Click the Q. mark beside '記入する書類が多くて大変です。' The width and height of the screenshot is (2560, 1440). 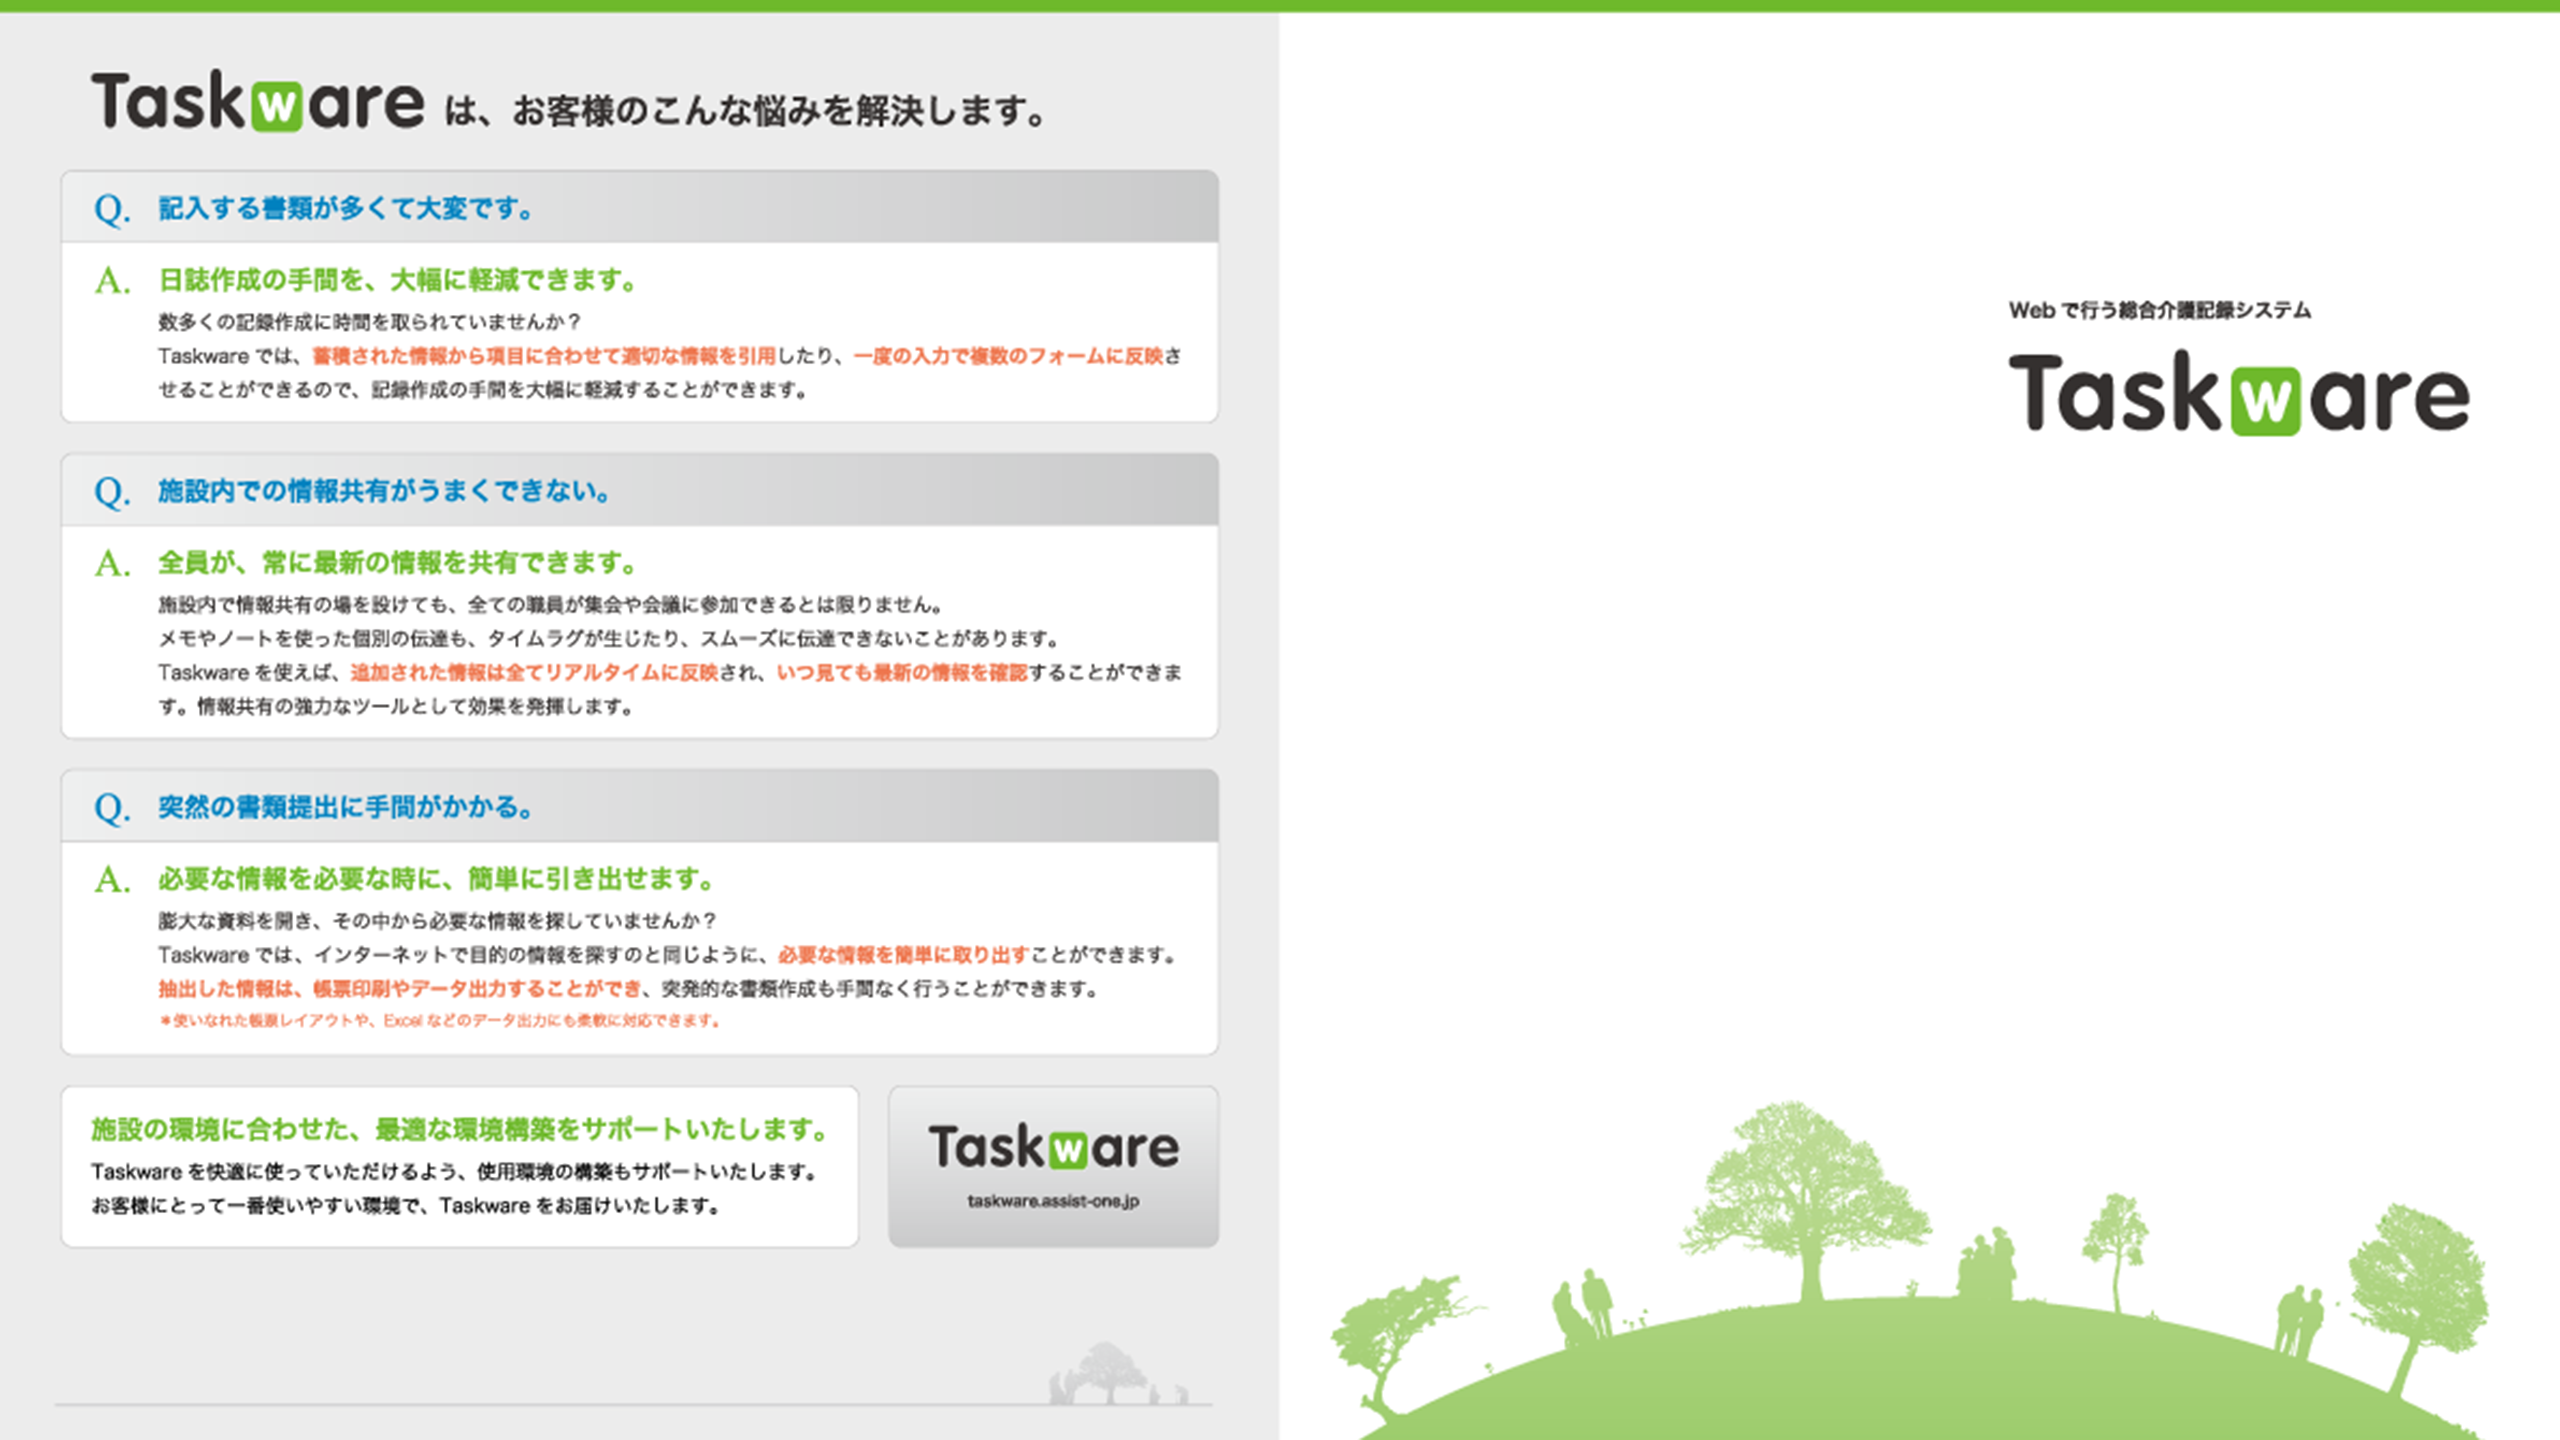point(112,210)
